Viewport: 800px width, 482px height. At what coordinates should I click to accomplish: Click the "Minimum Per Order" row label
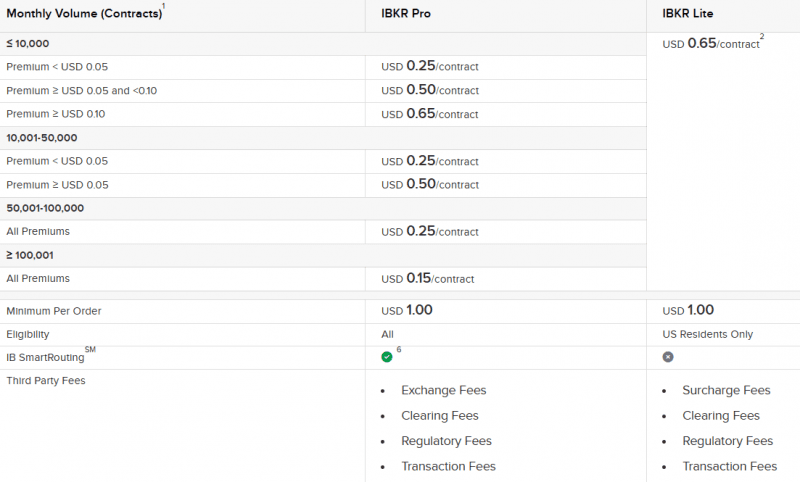click(54, 311)
